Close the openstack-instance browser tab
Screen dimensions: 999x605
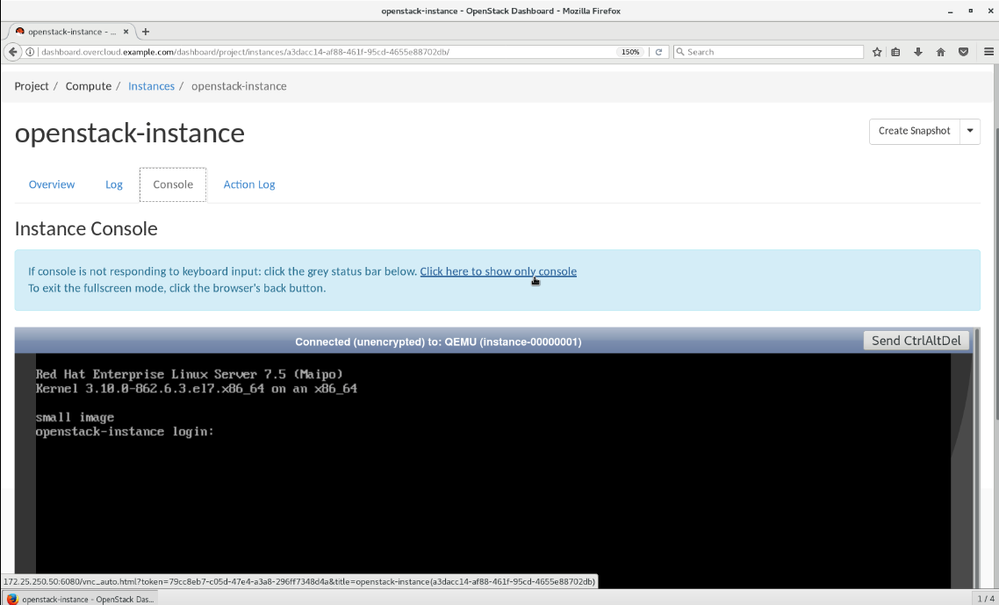tap(126, 32)
